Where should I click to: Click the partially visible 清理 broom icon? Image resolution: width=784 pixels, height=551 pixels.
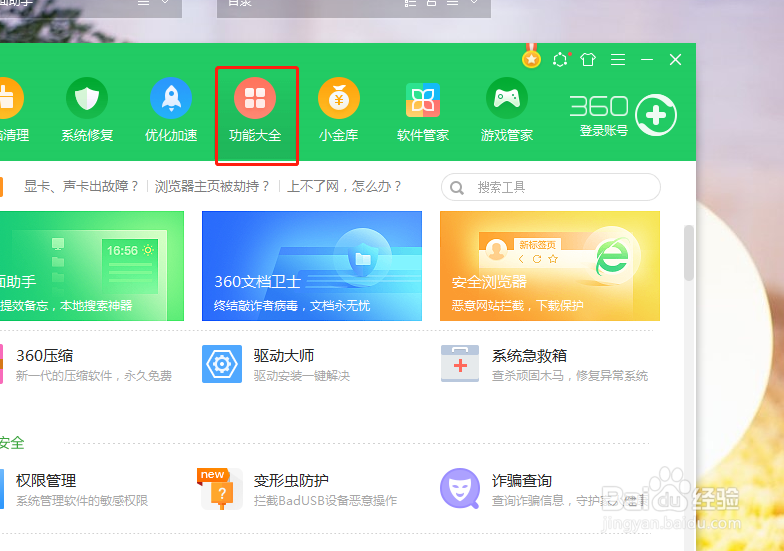10,98
